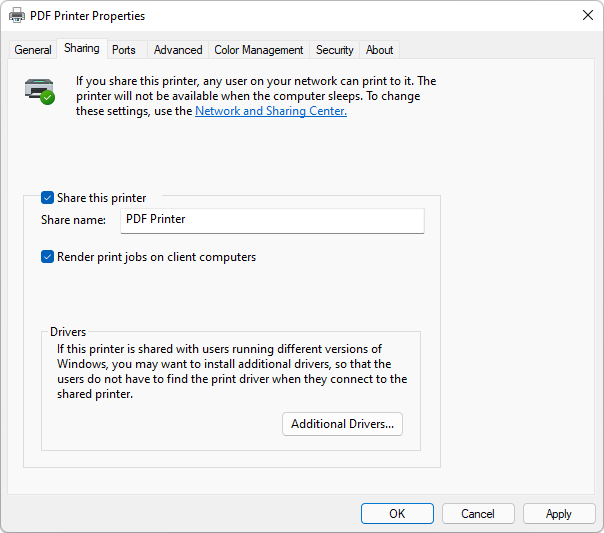Click the Render print jobs label text

click(x=156, y=257)
